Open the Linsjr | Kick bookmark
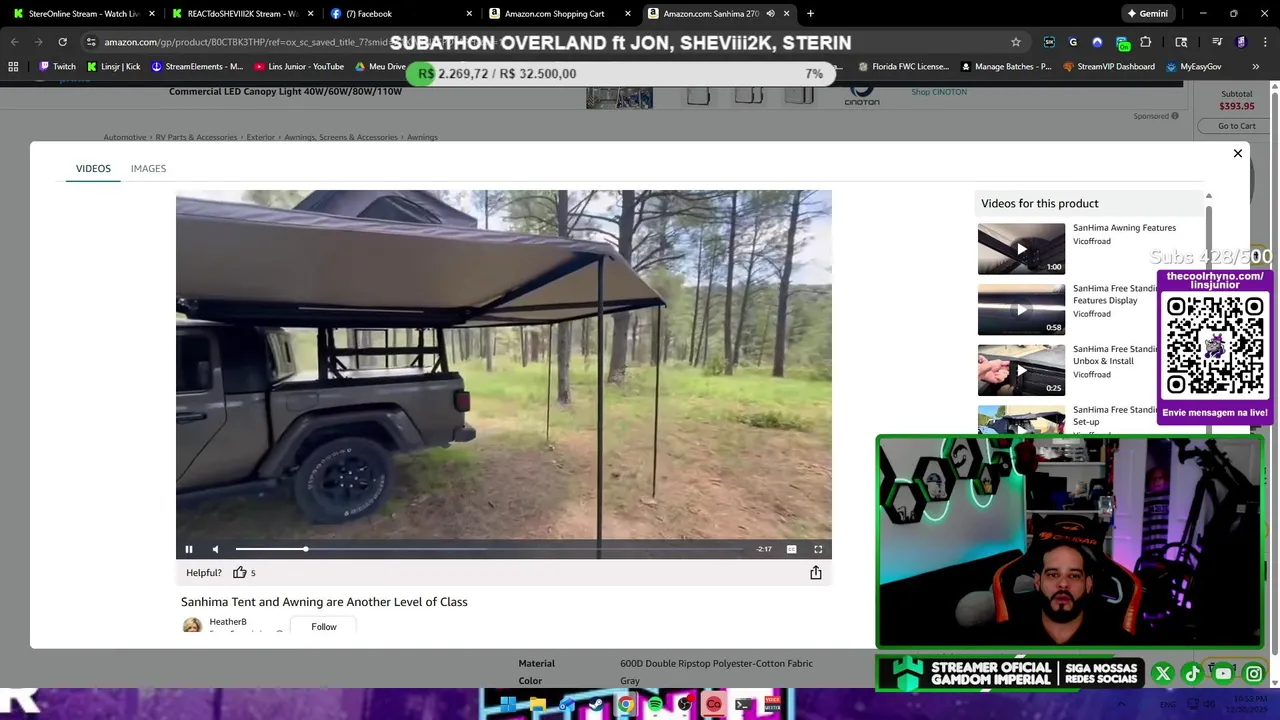Image resolution: width=1280 pixels, height=720 pixels. click(113, 67)
